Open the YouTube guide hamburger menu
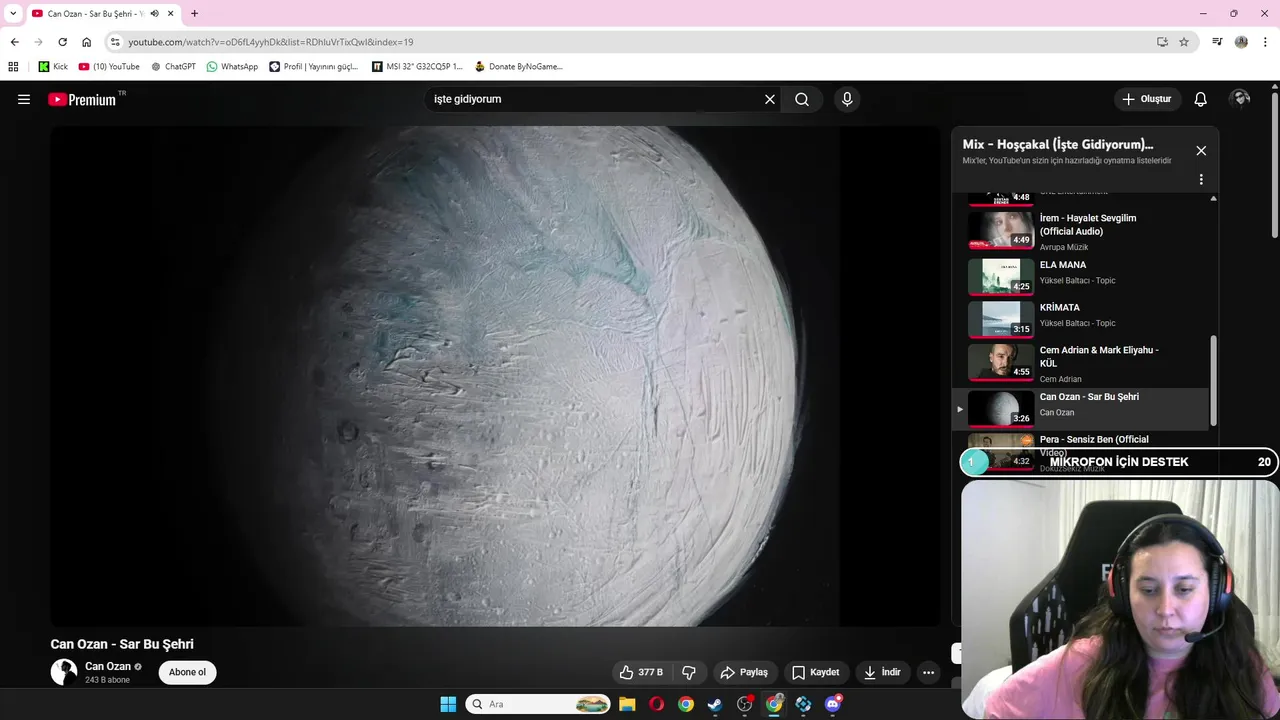1280x720 pixels. click(24, 99)
